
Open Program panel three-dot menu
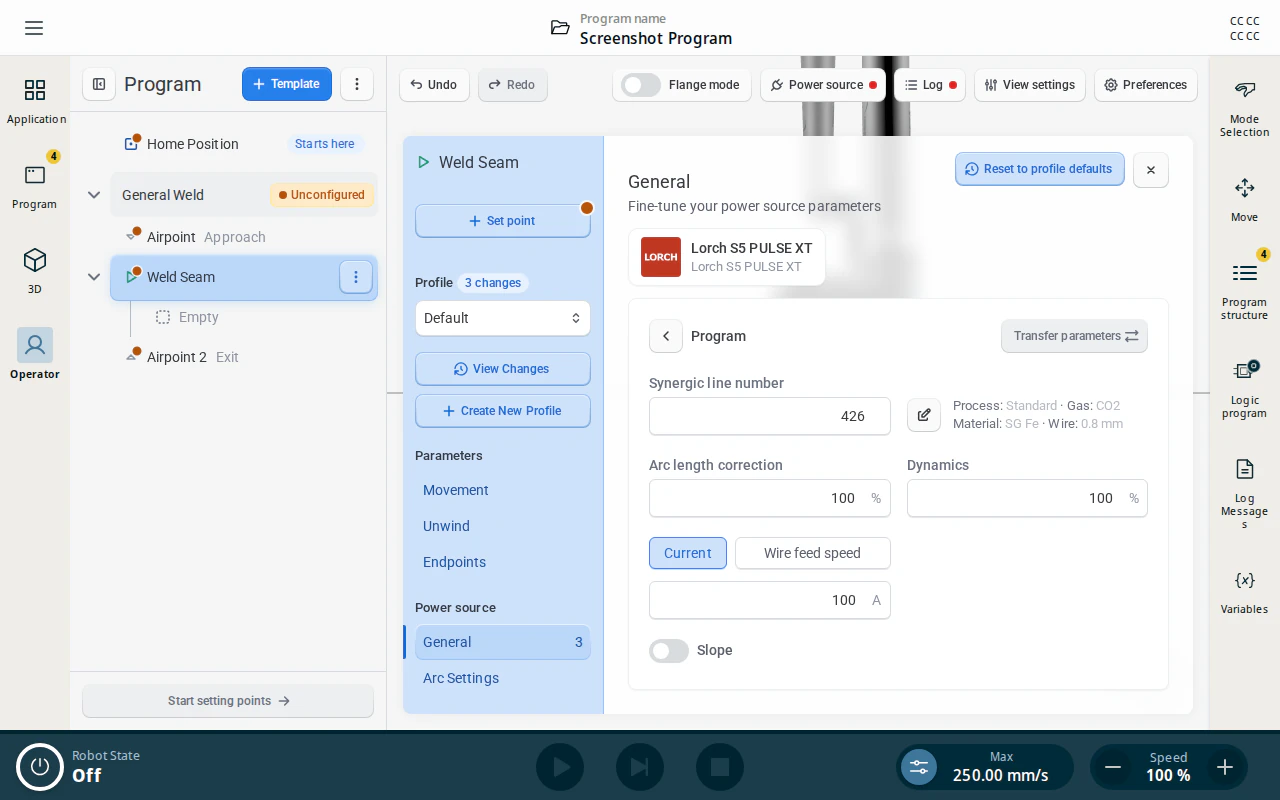[357, 84]
